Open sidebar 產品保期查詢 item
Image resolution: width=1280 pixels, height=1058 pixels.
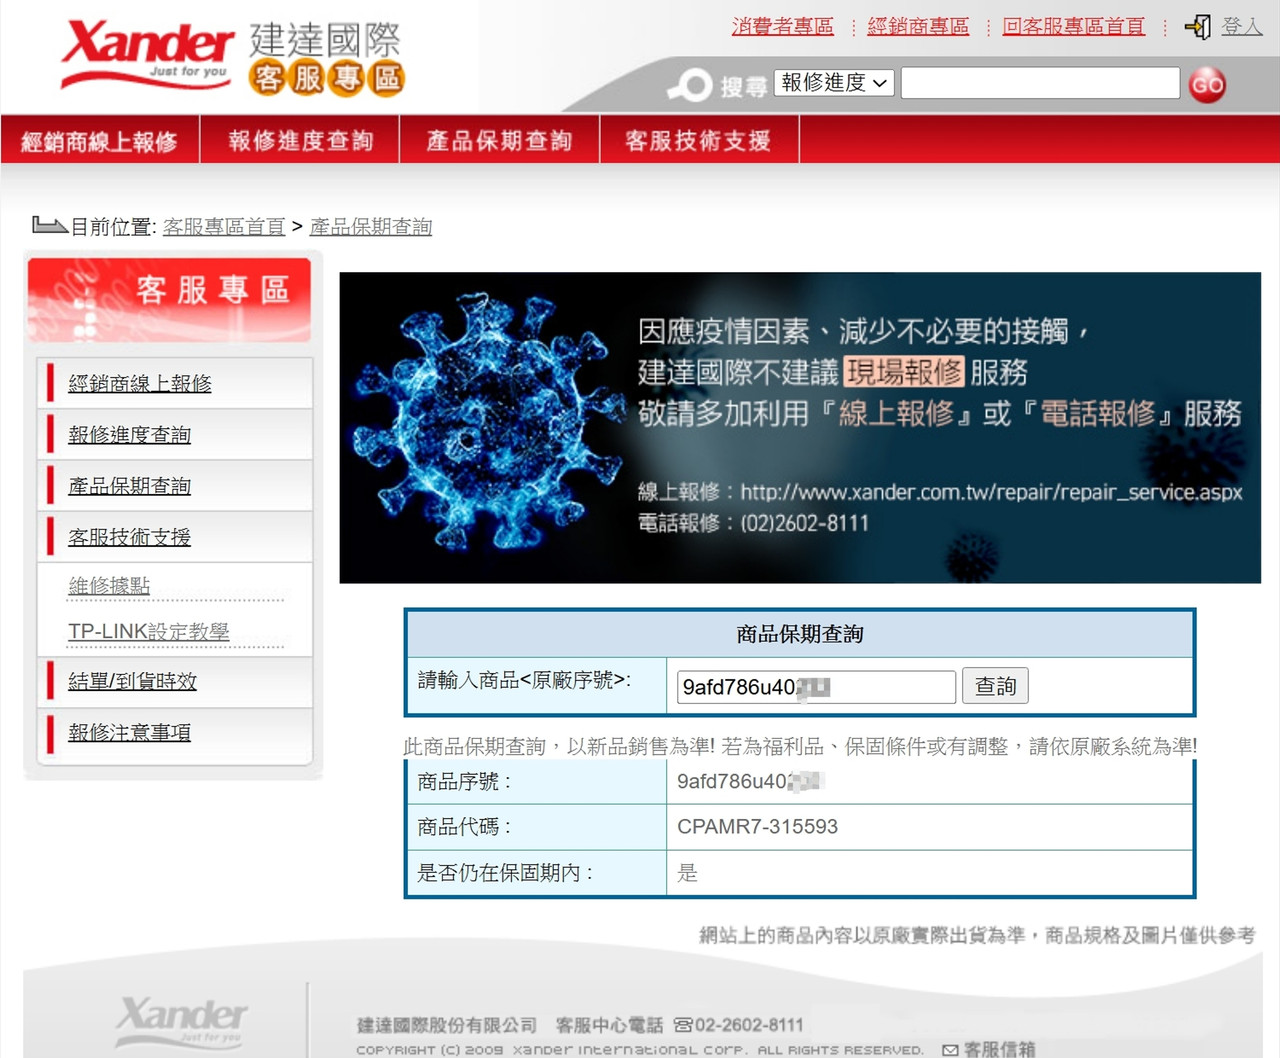[129, 485]
